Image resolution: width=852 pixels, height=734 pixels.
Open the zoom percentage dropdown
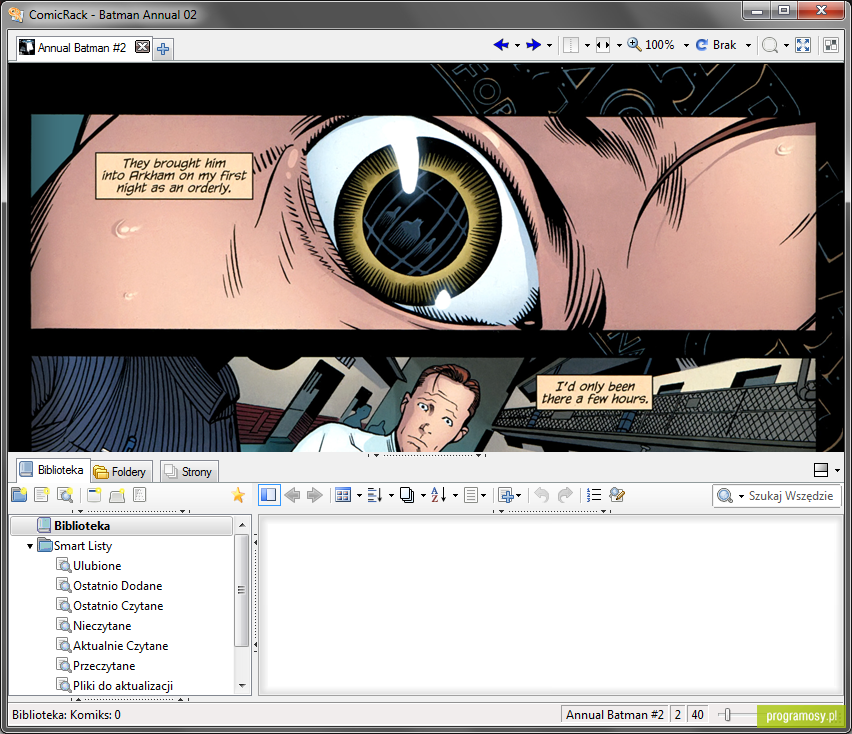point(686,45)
